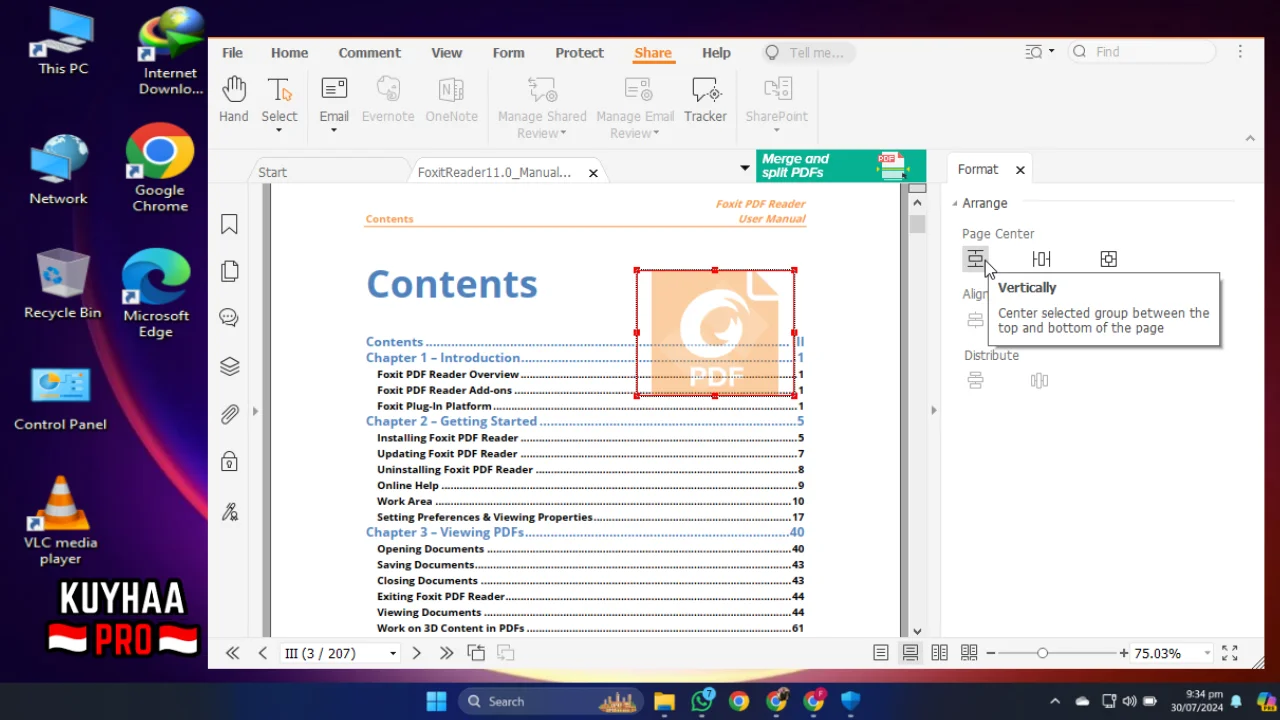Switch to the View ribbon tab

click(446, 53)
